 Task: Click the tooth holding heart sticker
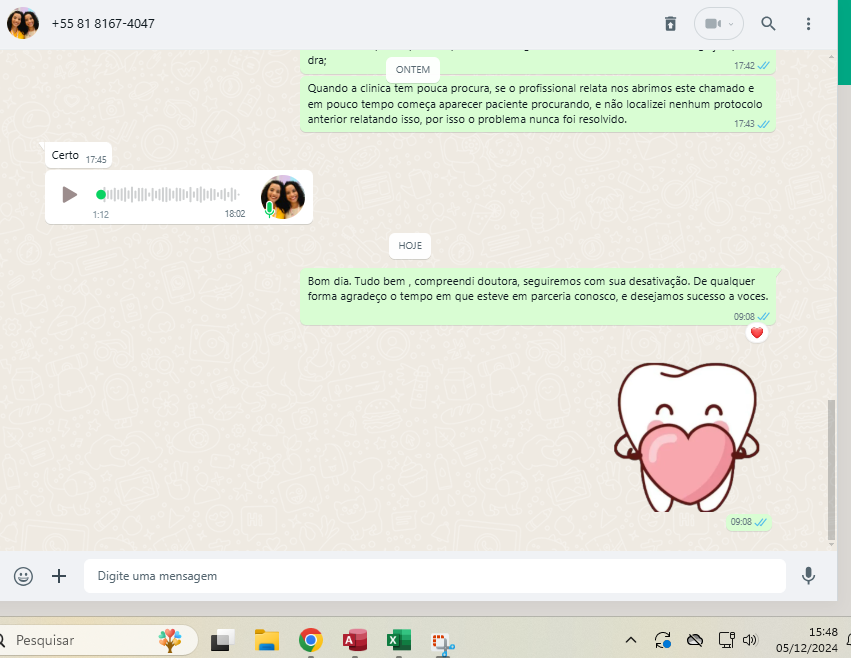click(x=687, y=437)
